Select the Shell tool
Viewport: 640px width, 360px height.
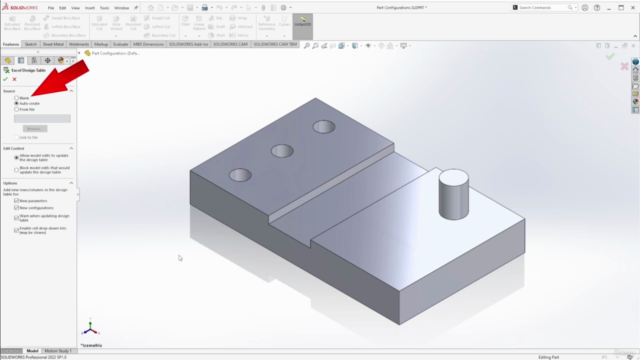(x=217, y=35)
